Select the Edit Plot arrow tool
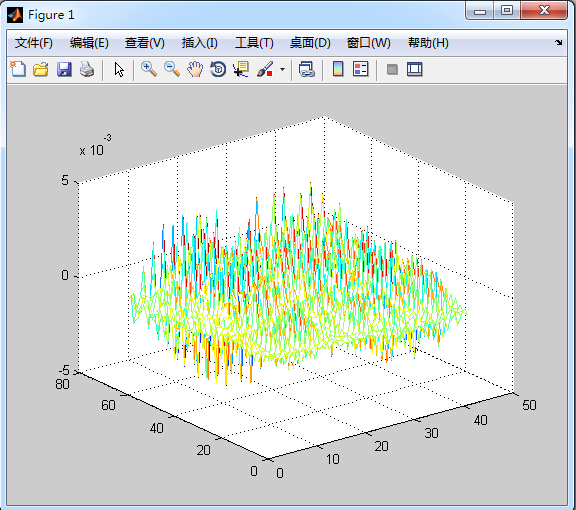The width and height of the screenshot is (576, 510). point(119,69)
